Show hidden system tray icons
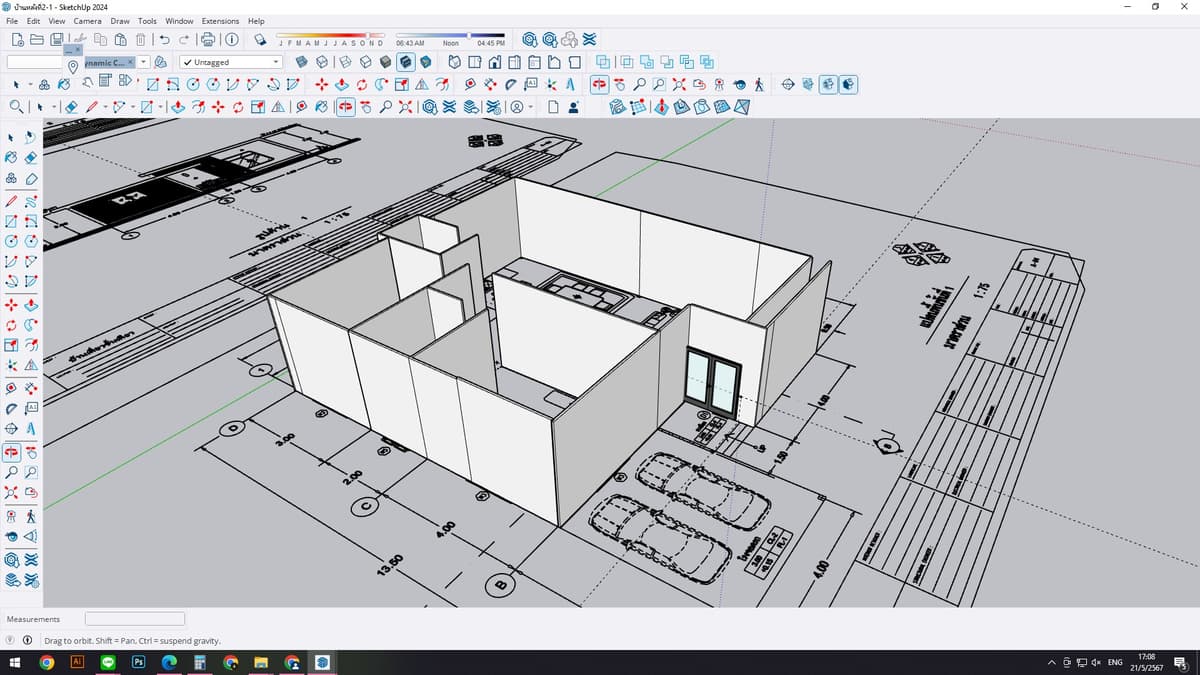This screenshot has height=675, width=1200. (1052, 662)
